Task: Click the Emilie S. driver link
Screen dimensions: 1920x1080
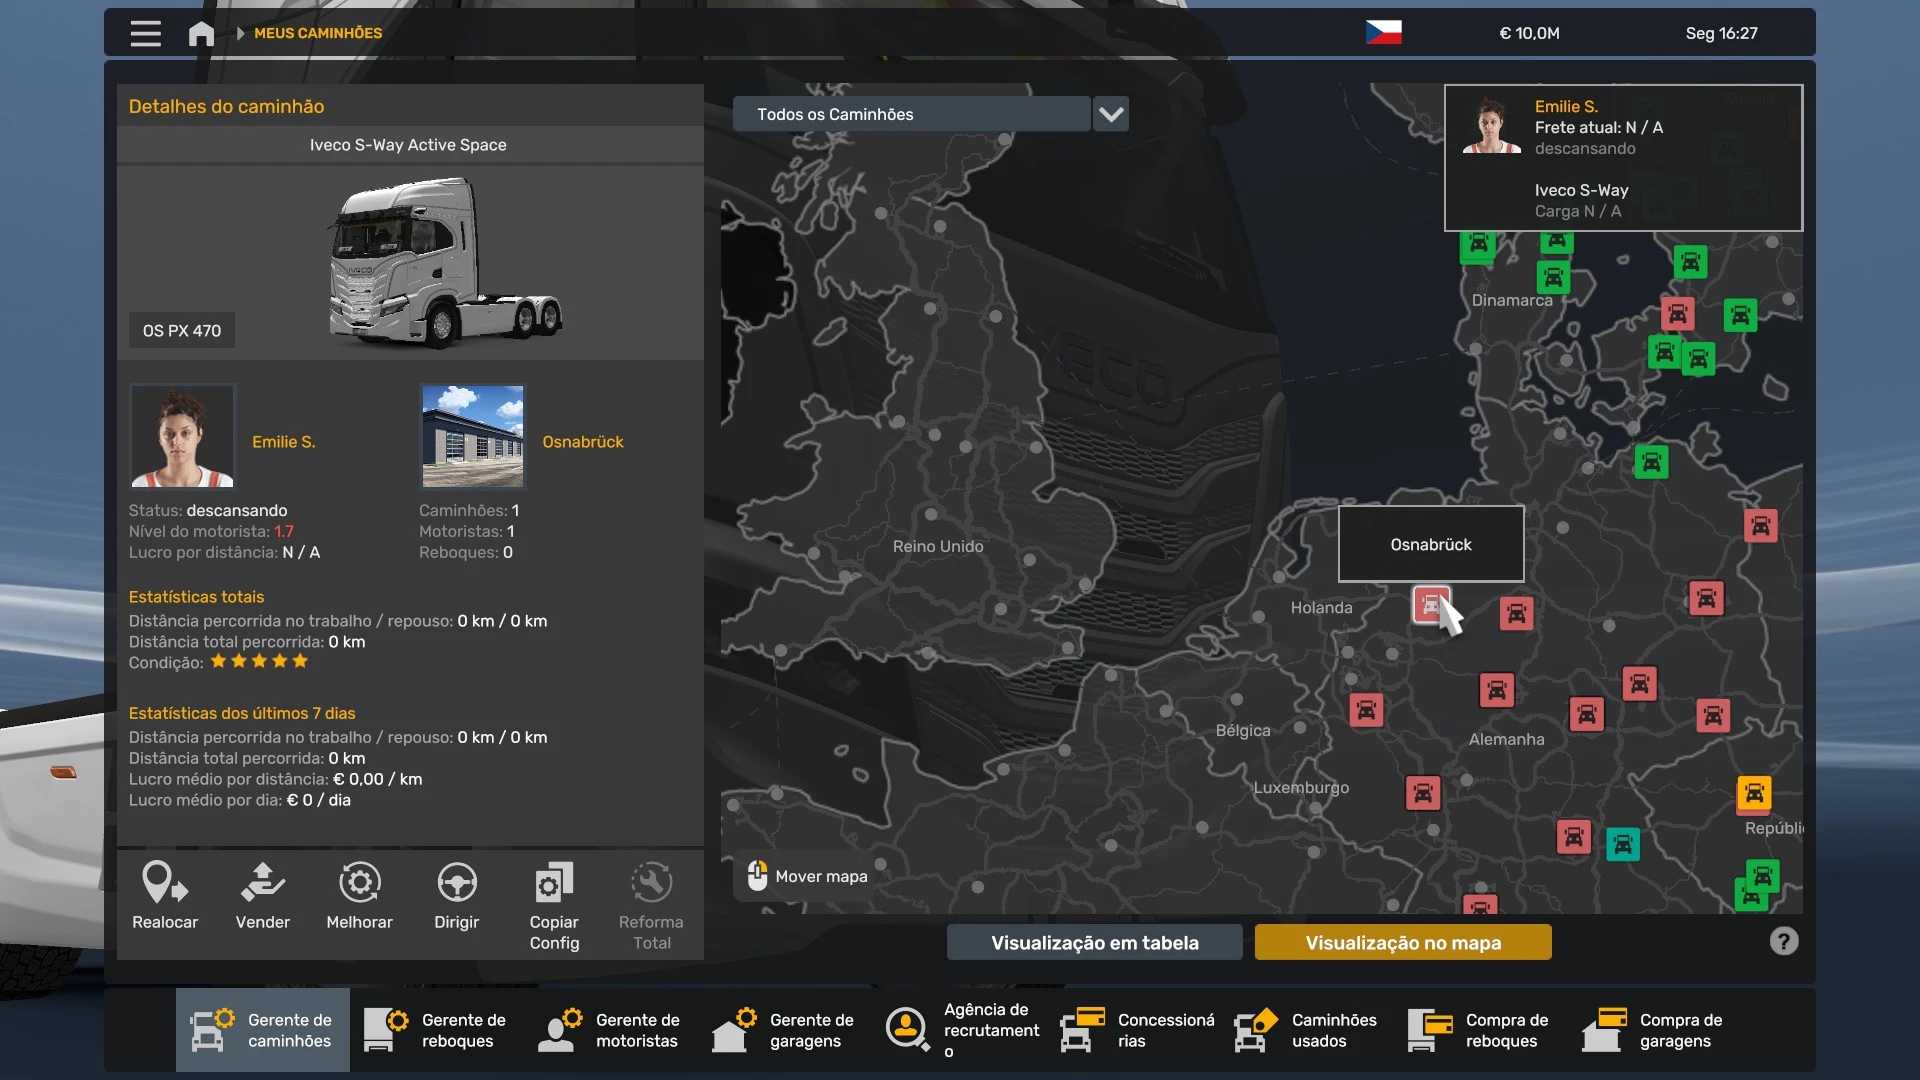Action: click(283, 442)
